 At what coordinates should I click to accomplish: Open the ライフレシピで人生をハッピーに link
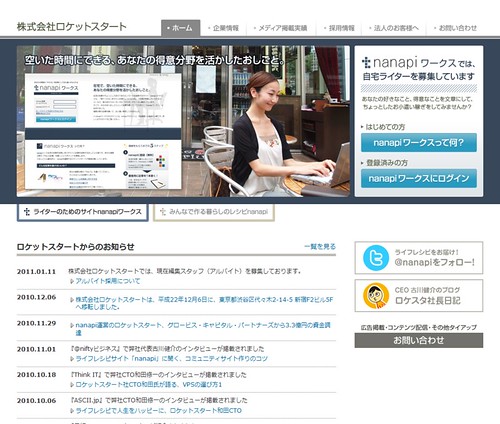(158, 410)
